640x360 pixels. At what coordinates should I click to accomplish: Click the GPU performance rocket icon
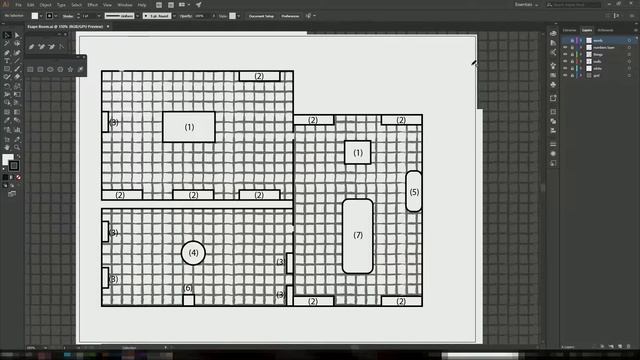coord(198,5)
